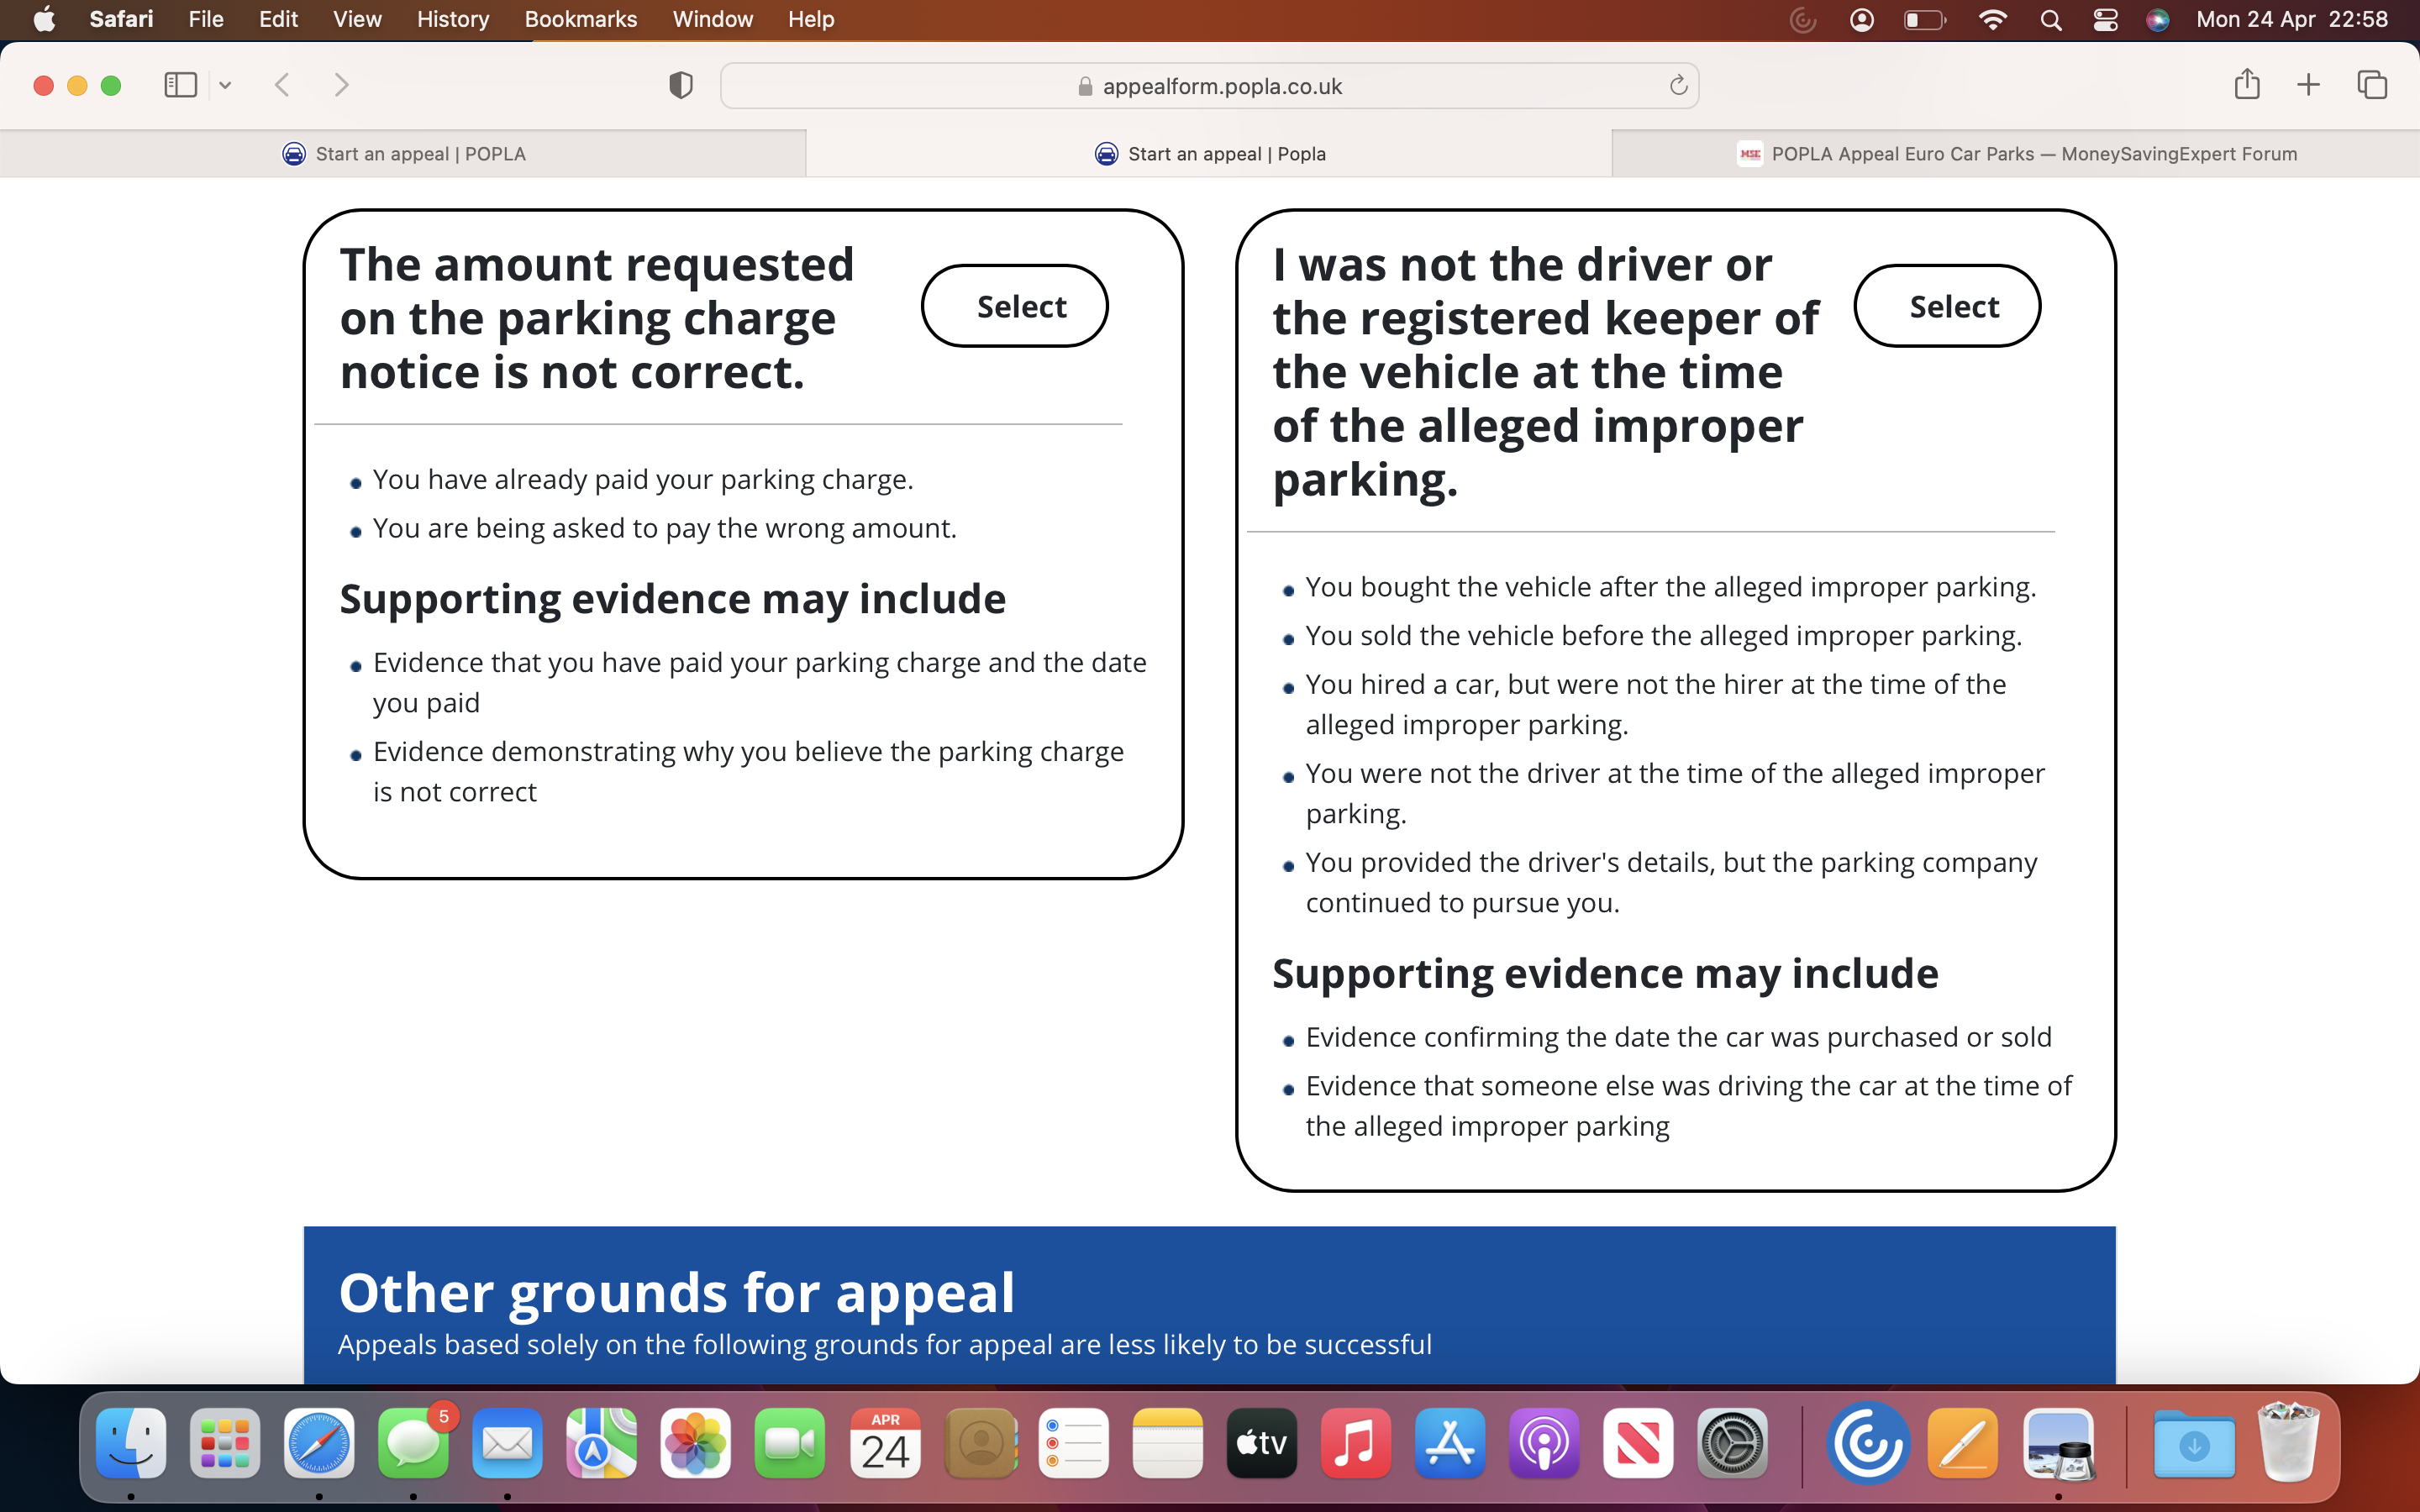This screenshot has height=1512, width=2420.
Task: Open a new tab with the plus button
Action: [2309, 84]
